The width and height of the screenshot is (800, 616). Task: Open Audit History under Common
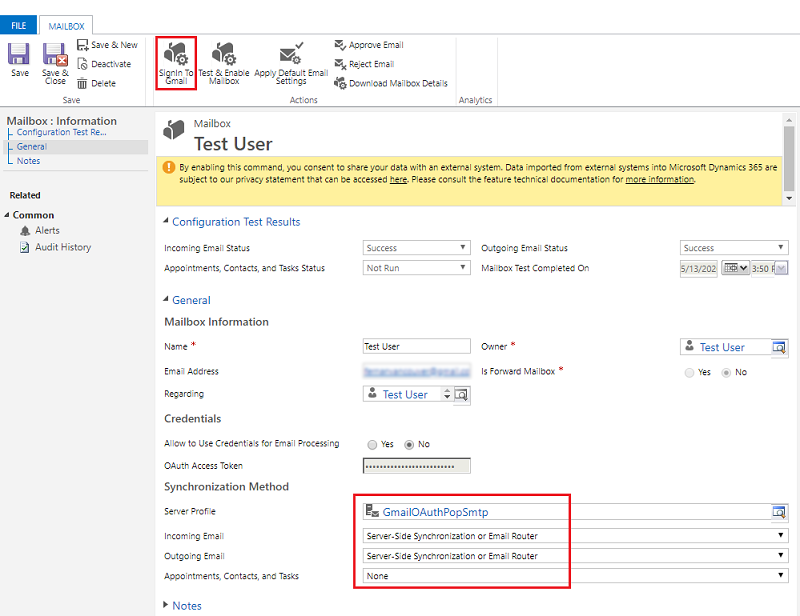click(x=63, y=248)
